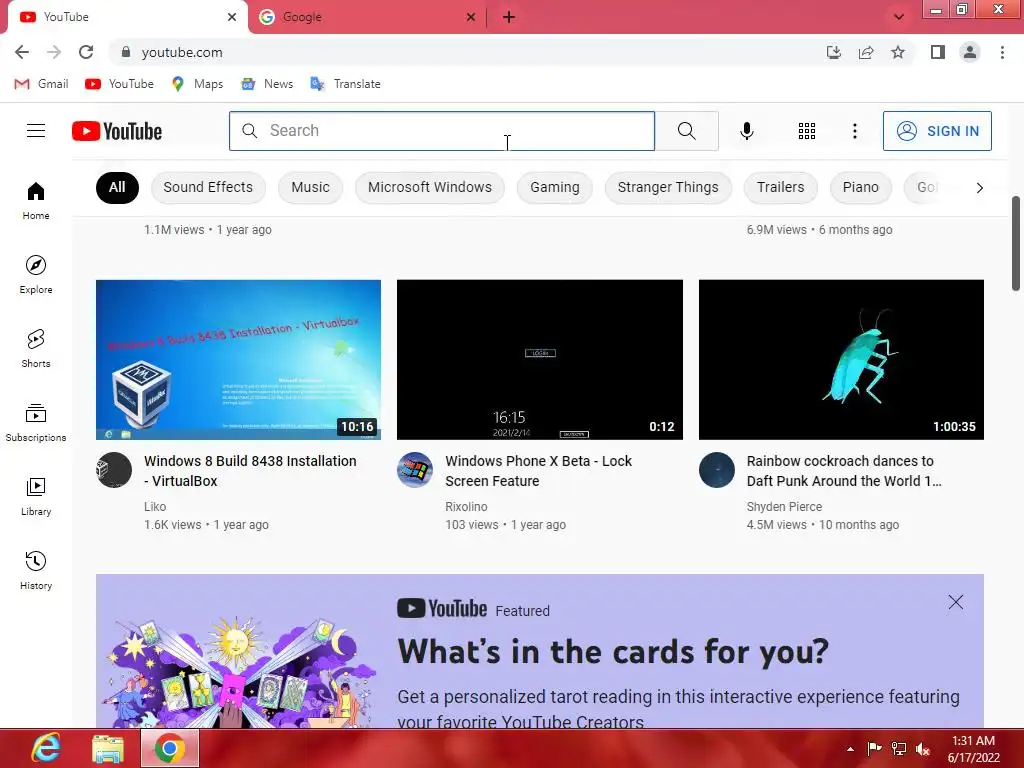Launch Internet Explorer from taskbar
The height and width of the screenshot is (768, 1024).
[x=46, y=748]
